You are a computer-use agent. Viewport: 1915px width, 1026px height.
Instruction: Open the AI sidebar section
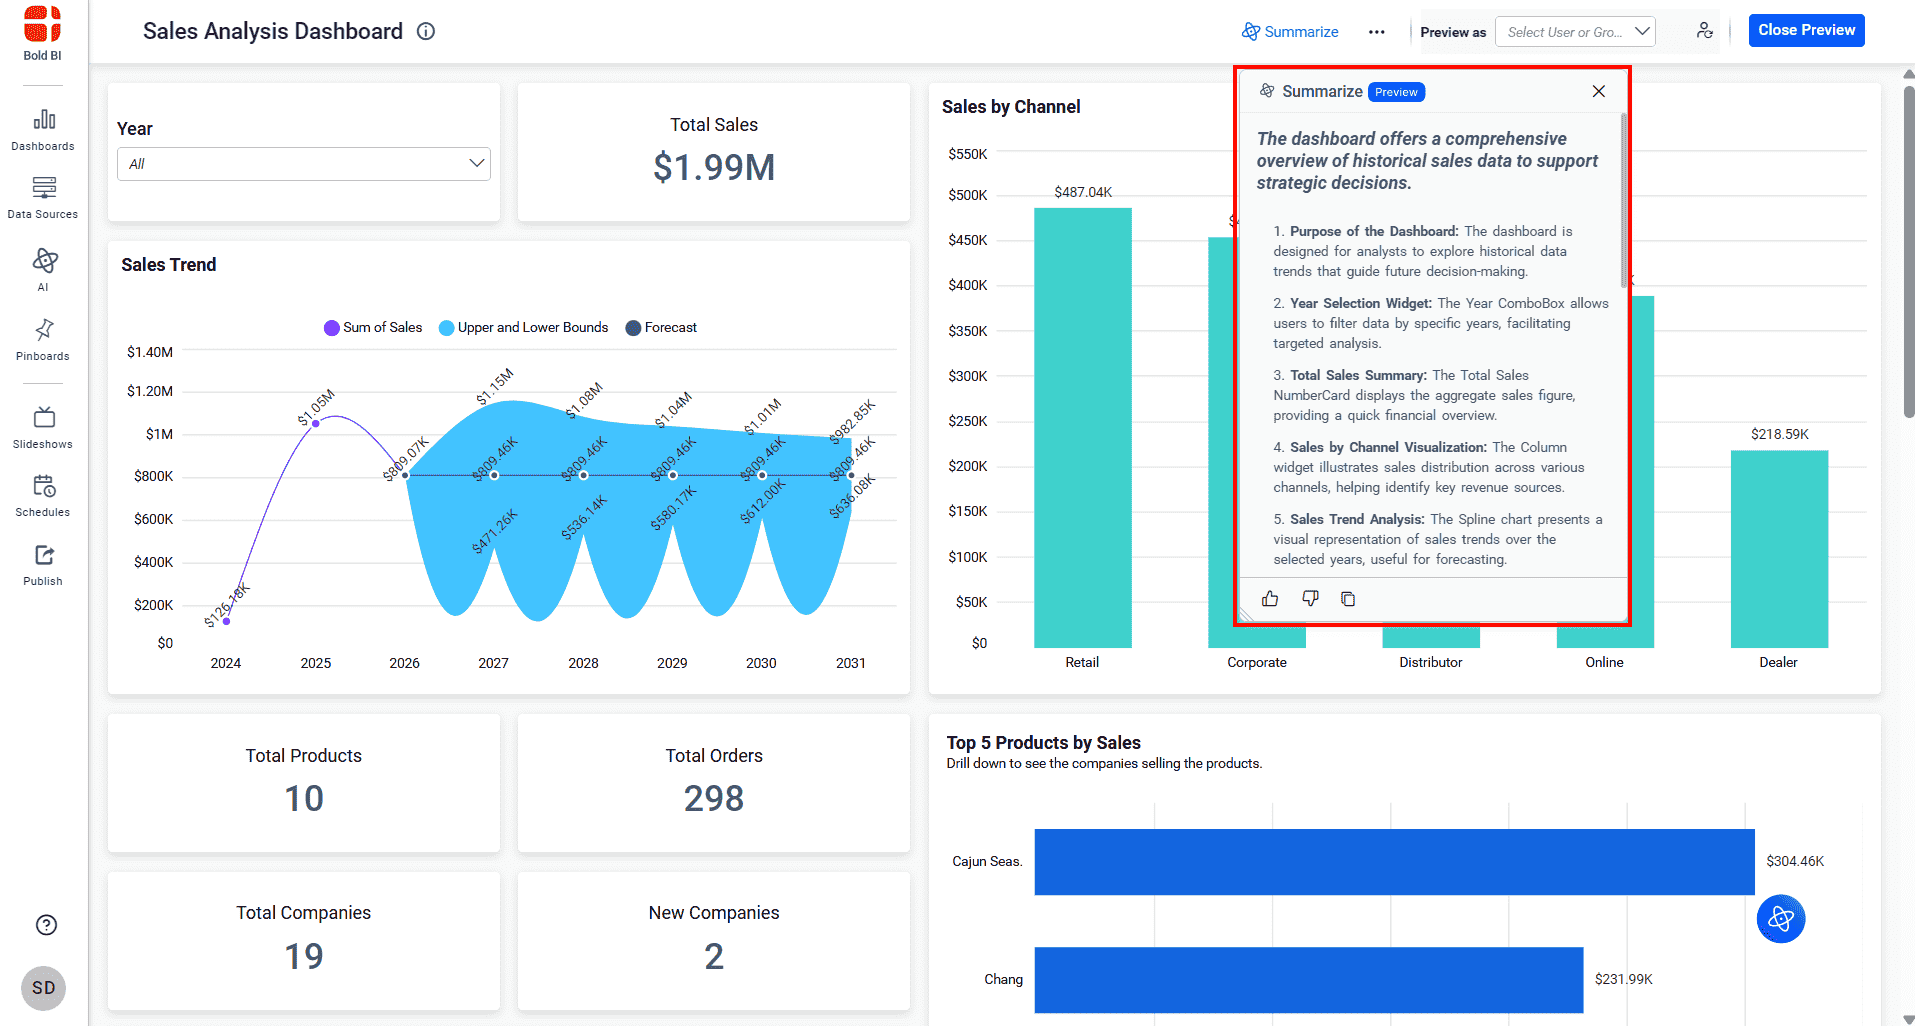click(x=43, y=269)
